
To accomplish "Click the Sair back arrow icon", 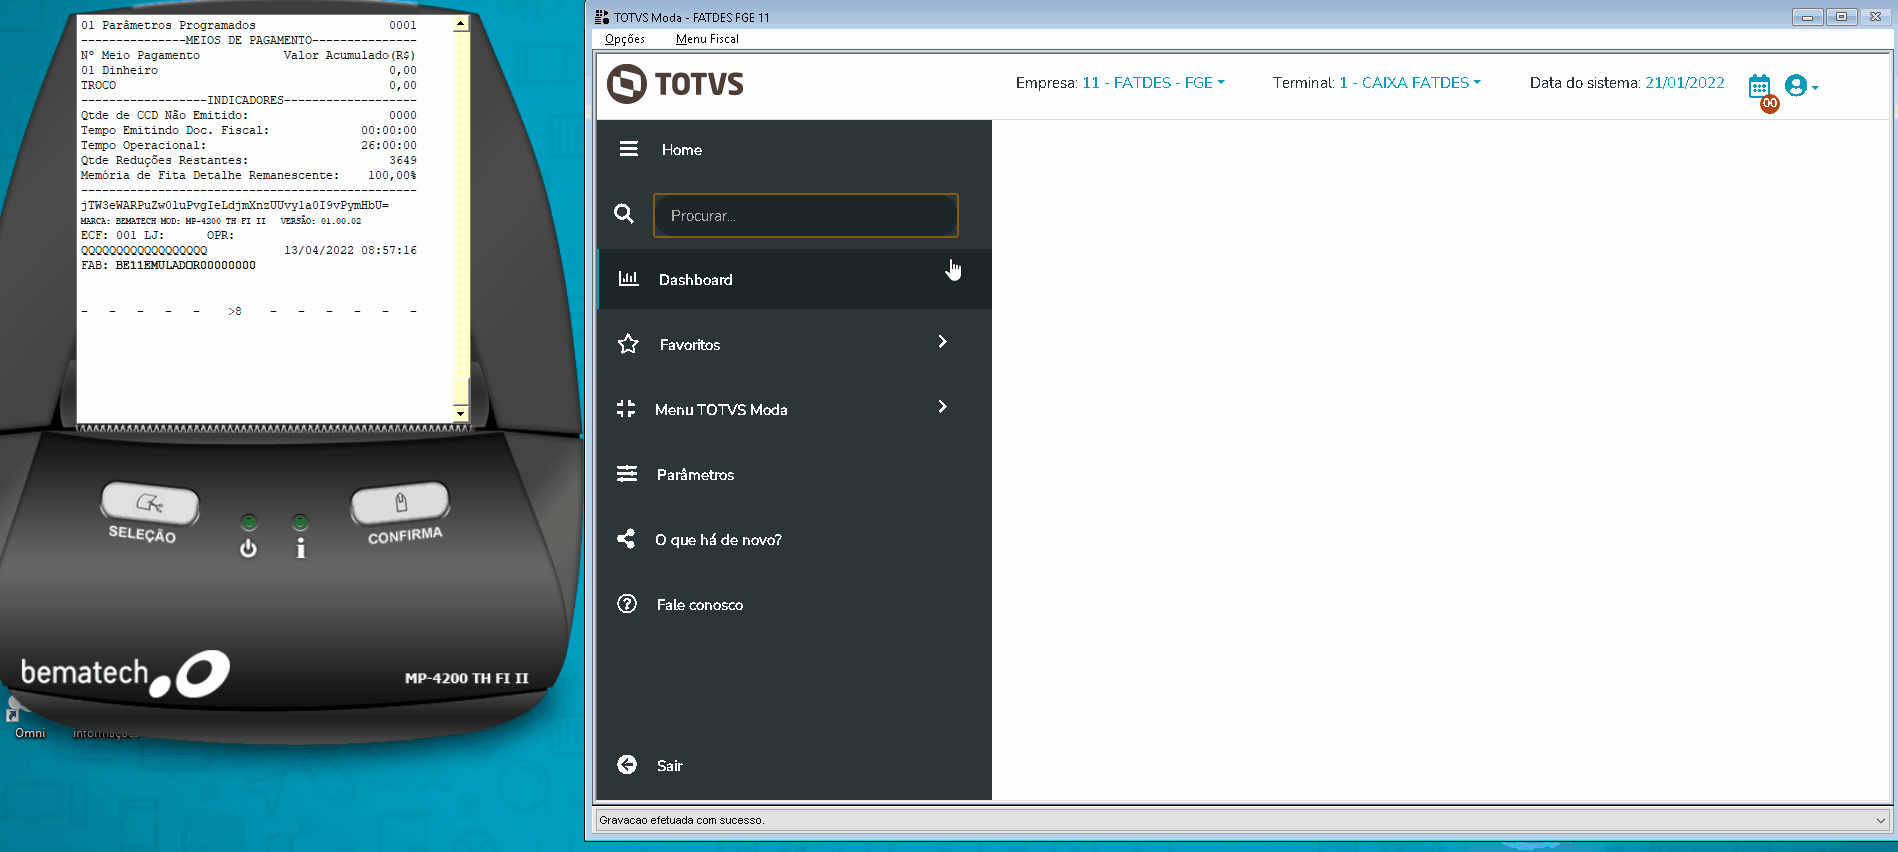I will [x=627, y=765].
